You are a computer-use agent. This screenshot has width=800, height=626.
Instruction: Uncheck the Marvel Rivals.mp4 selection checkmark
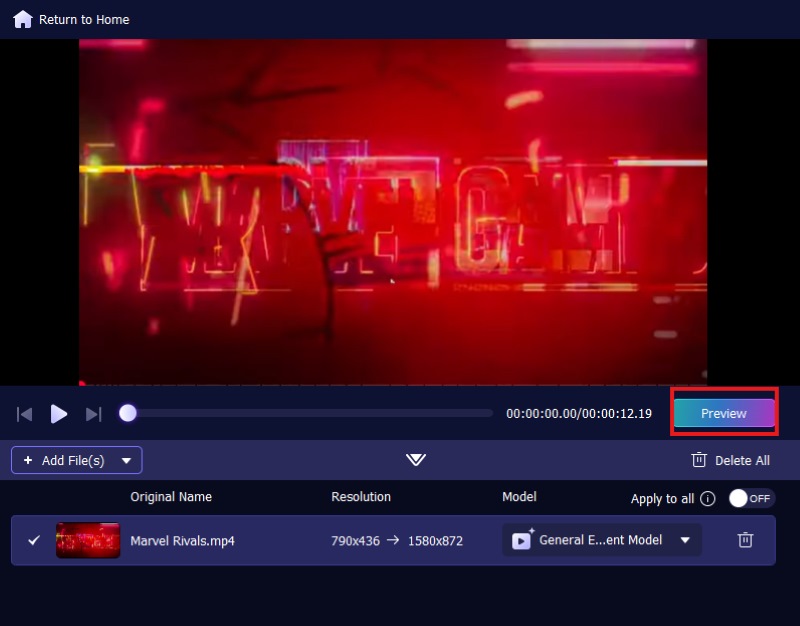point(32,540)
